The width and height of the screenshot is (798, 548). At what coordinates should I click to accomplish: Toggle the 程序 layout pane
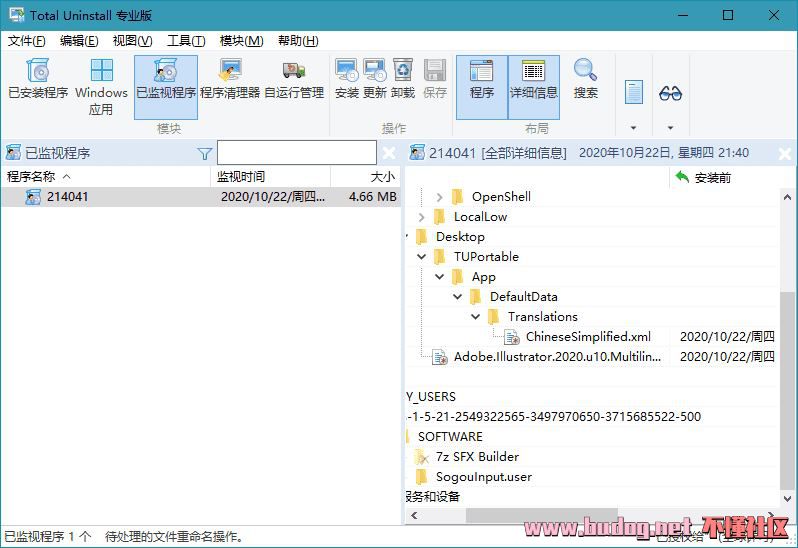click(x=482, y=88)
